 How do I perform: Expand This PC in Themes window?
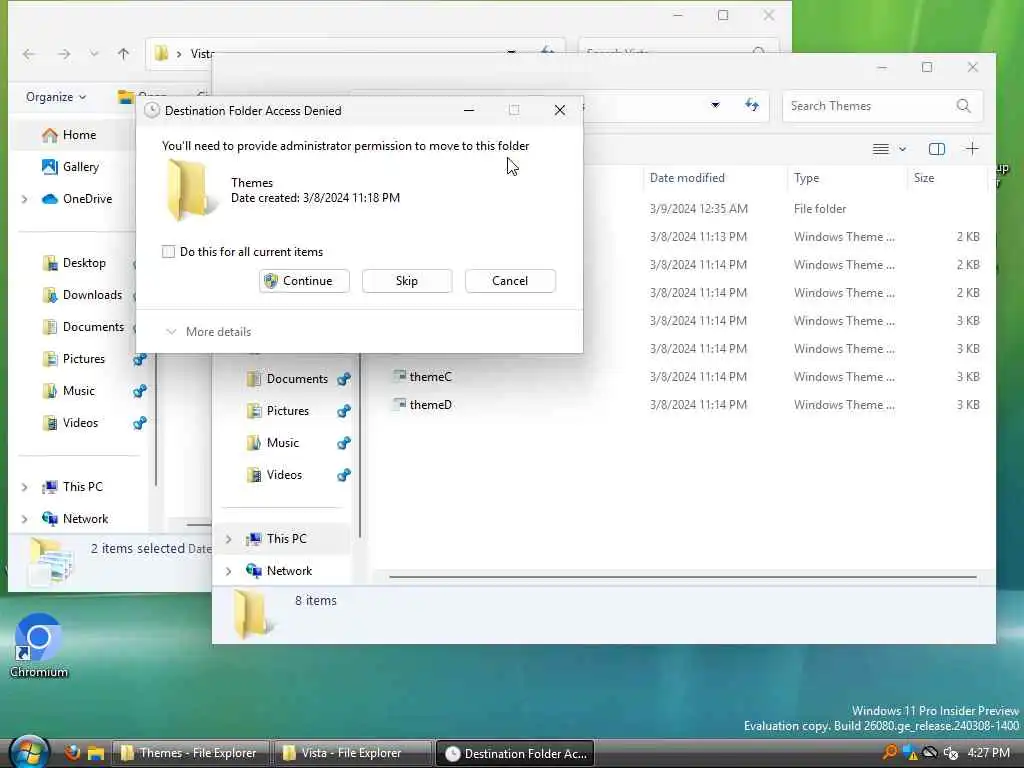[229, 539]
